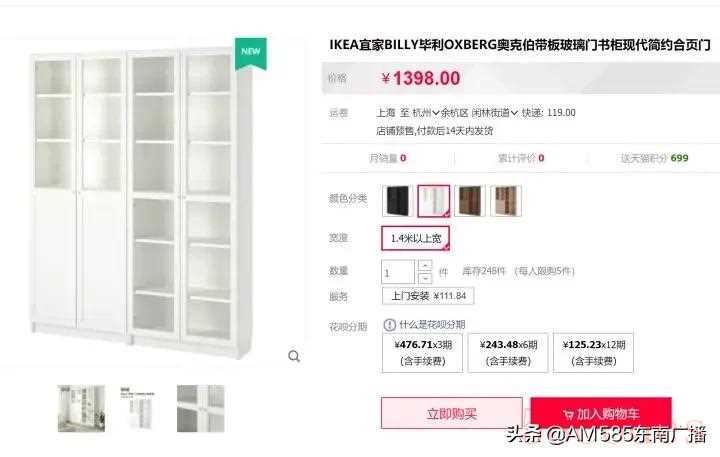Viewport: 720px width, 457px height.
Task: Open the 闲林街道 district dropdown
Action: click(495, 113)
